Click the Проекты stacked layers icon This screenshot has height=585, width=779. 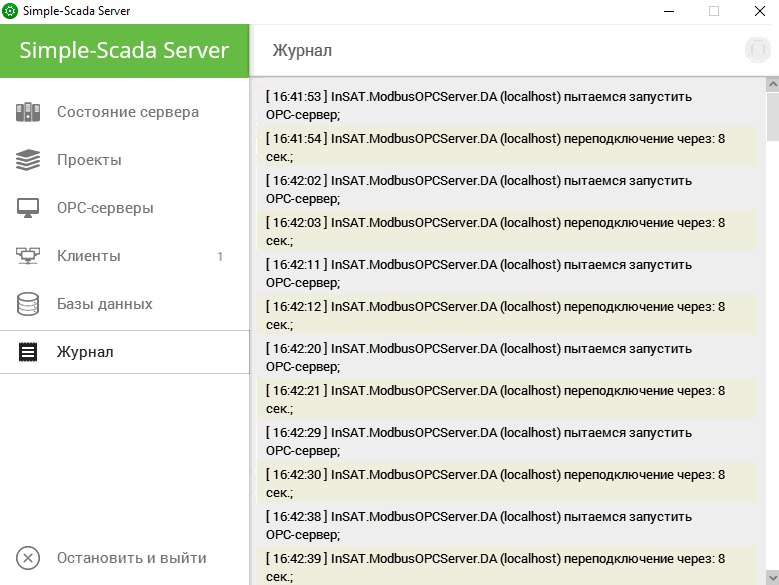coord(28,160)
